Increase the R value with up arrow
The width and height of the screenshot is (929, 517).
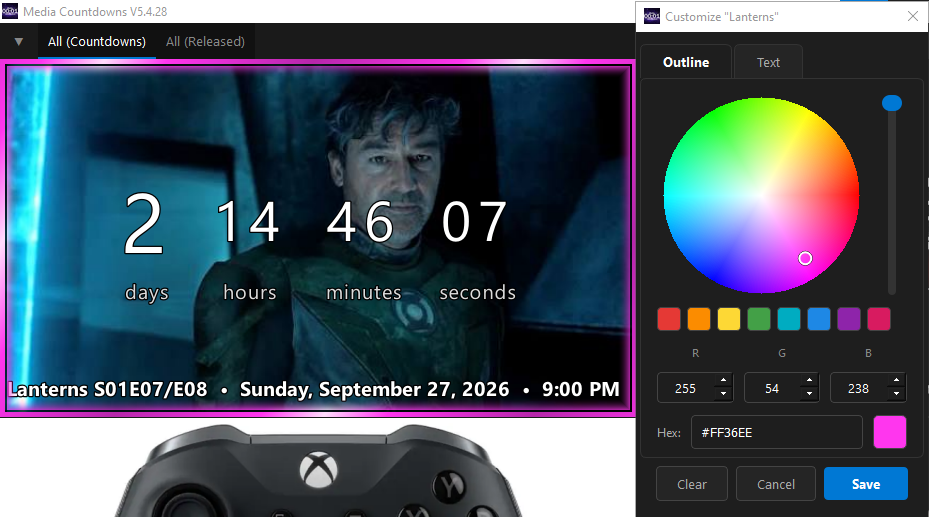(723, 380)
